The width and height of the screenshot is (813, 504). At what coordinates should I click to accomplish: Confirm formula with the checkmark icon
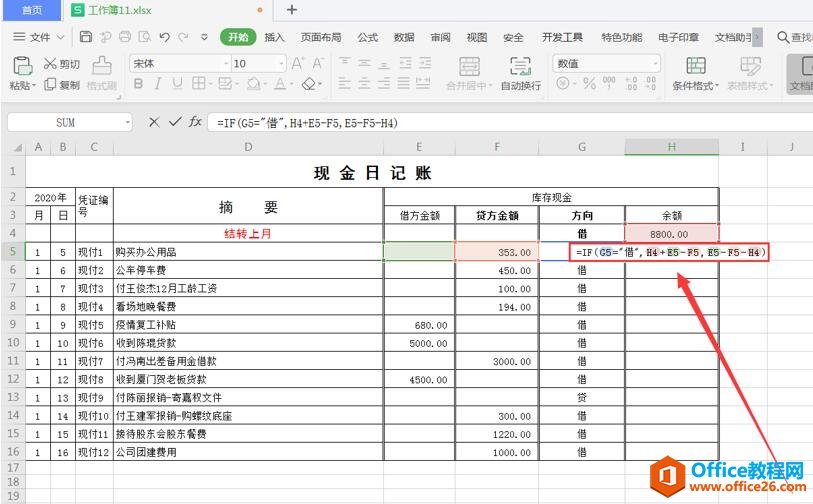click(x=175, y=122)
